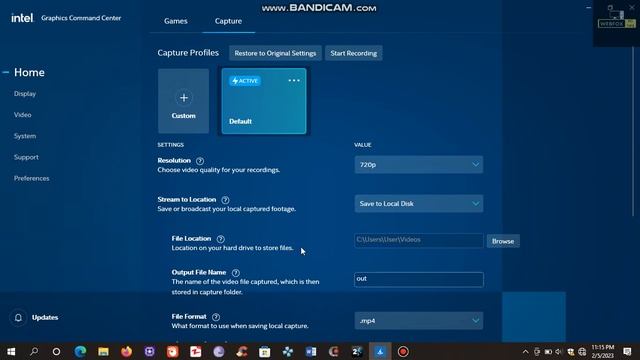Click Restore to Original Settings button
The height and width of the screenshot is (360, 640).
[x=275, y=53]
